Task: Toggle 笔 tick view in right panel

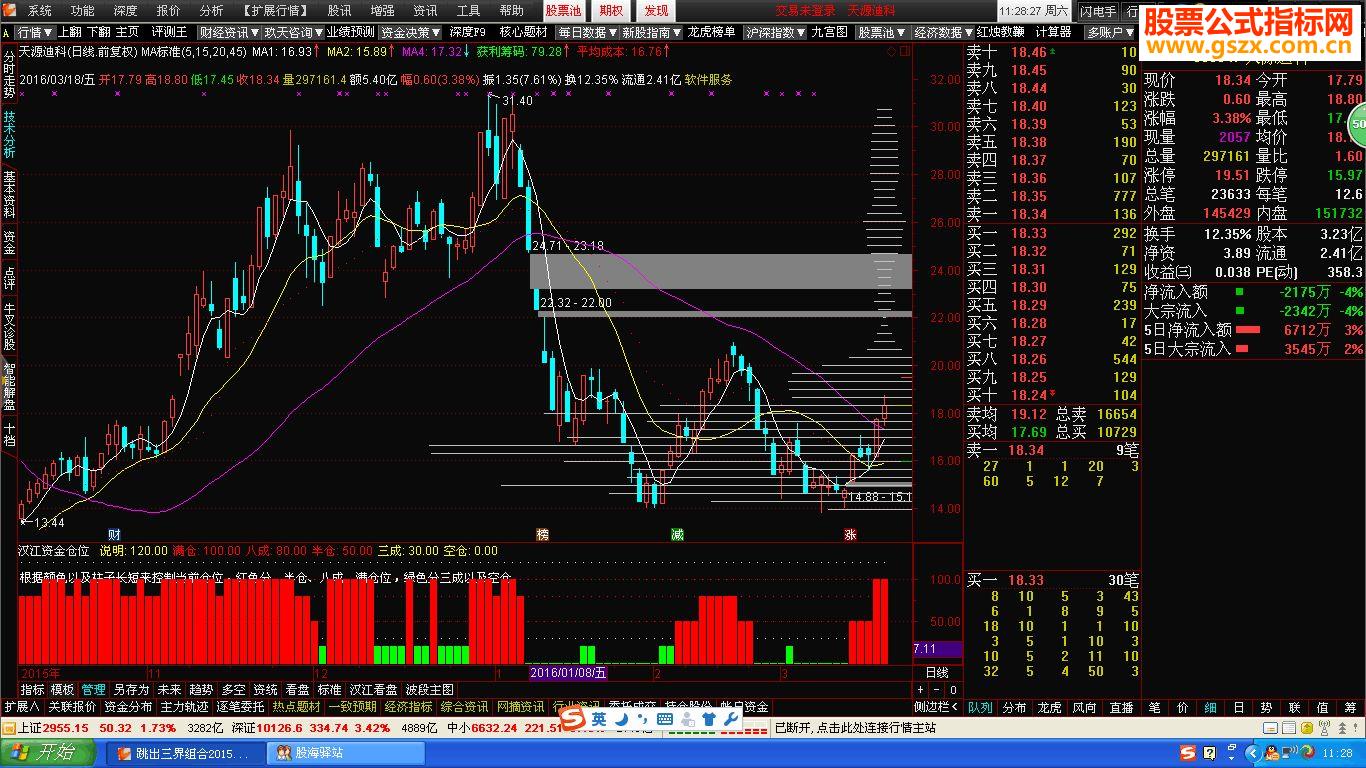Action: coord(1155,708)
